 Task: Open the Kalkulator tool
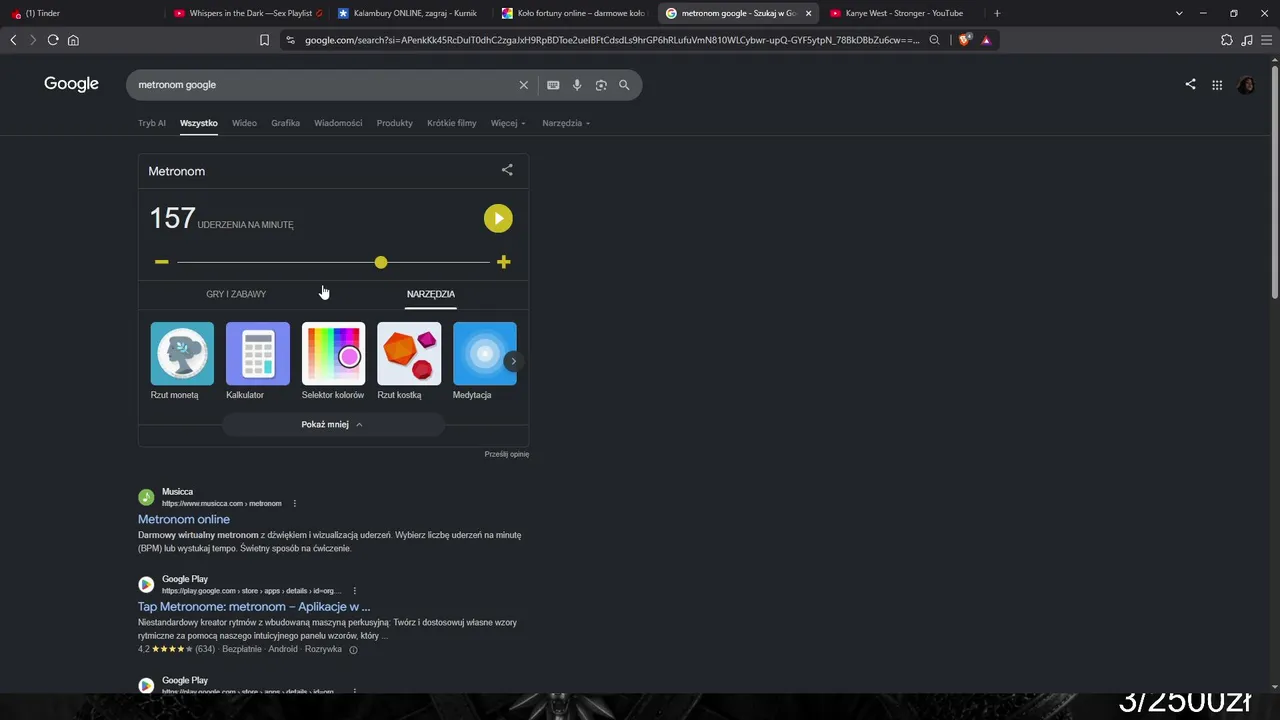tap(258, 361)
